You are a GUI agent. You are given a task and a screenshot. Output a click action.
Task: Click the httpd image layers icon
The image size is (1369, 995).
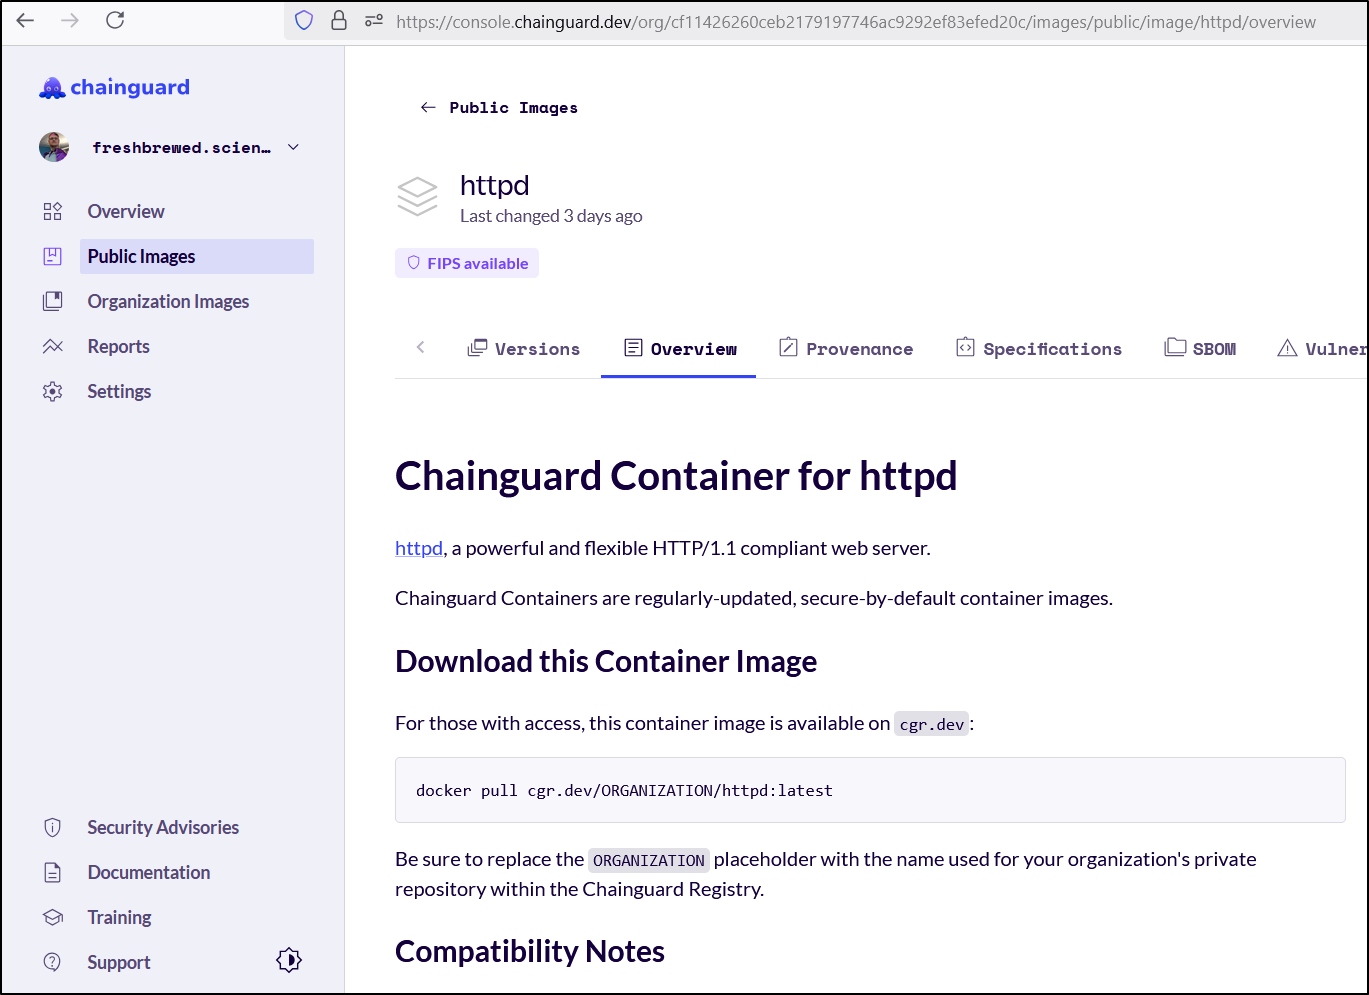click(x=417, y=196)
